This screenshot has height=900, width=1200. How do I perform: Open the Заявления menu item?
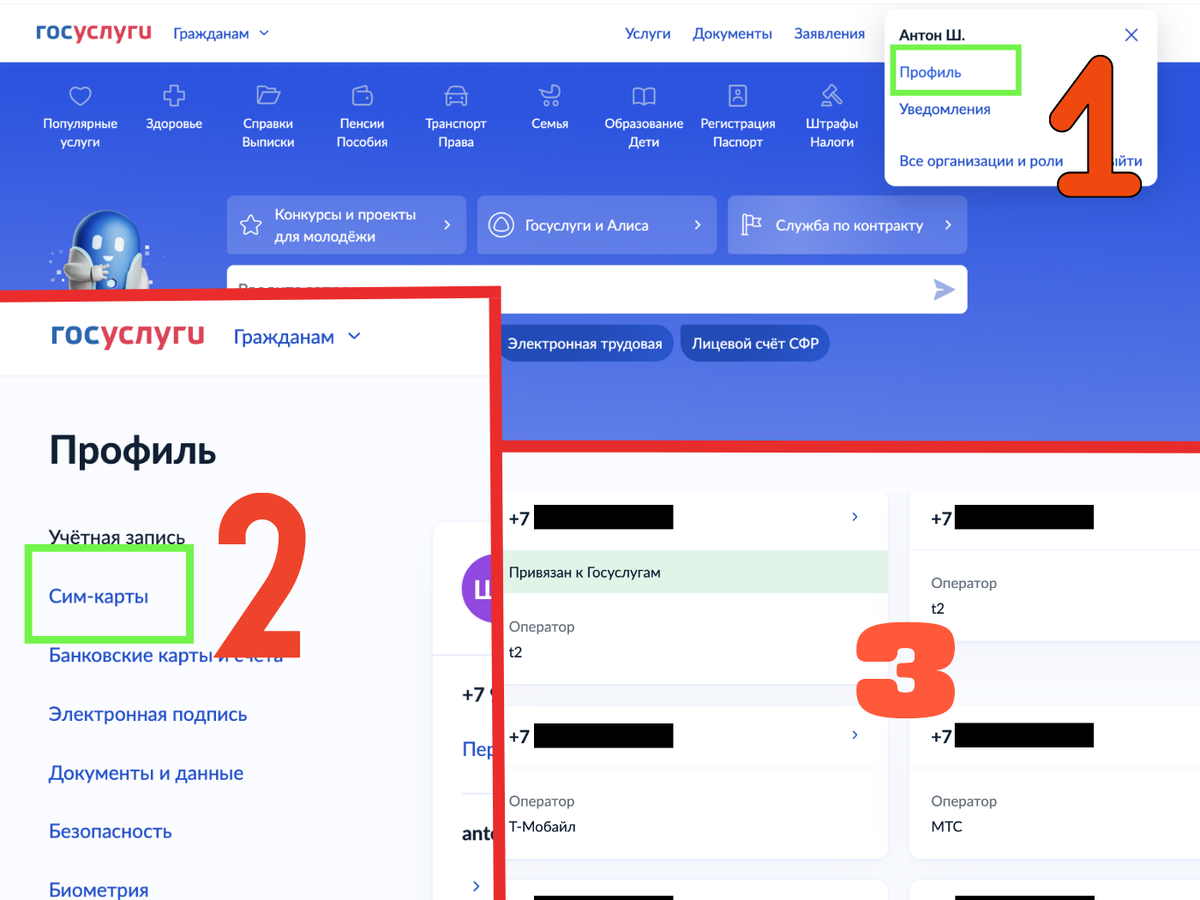coord(829,33)
